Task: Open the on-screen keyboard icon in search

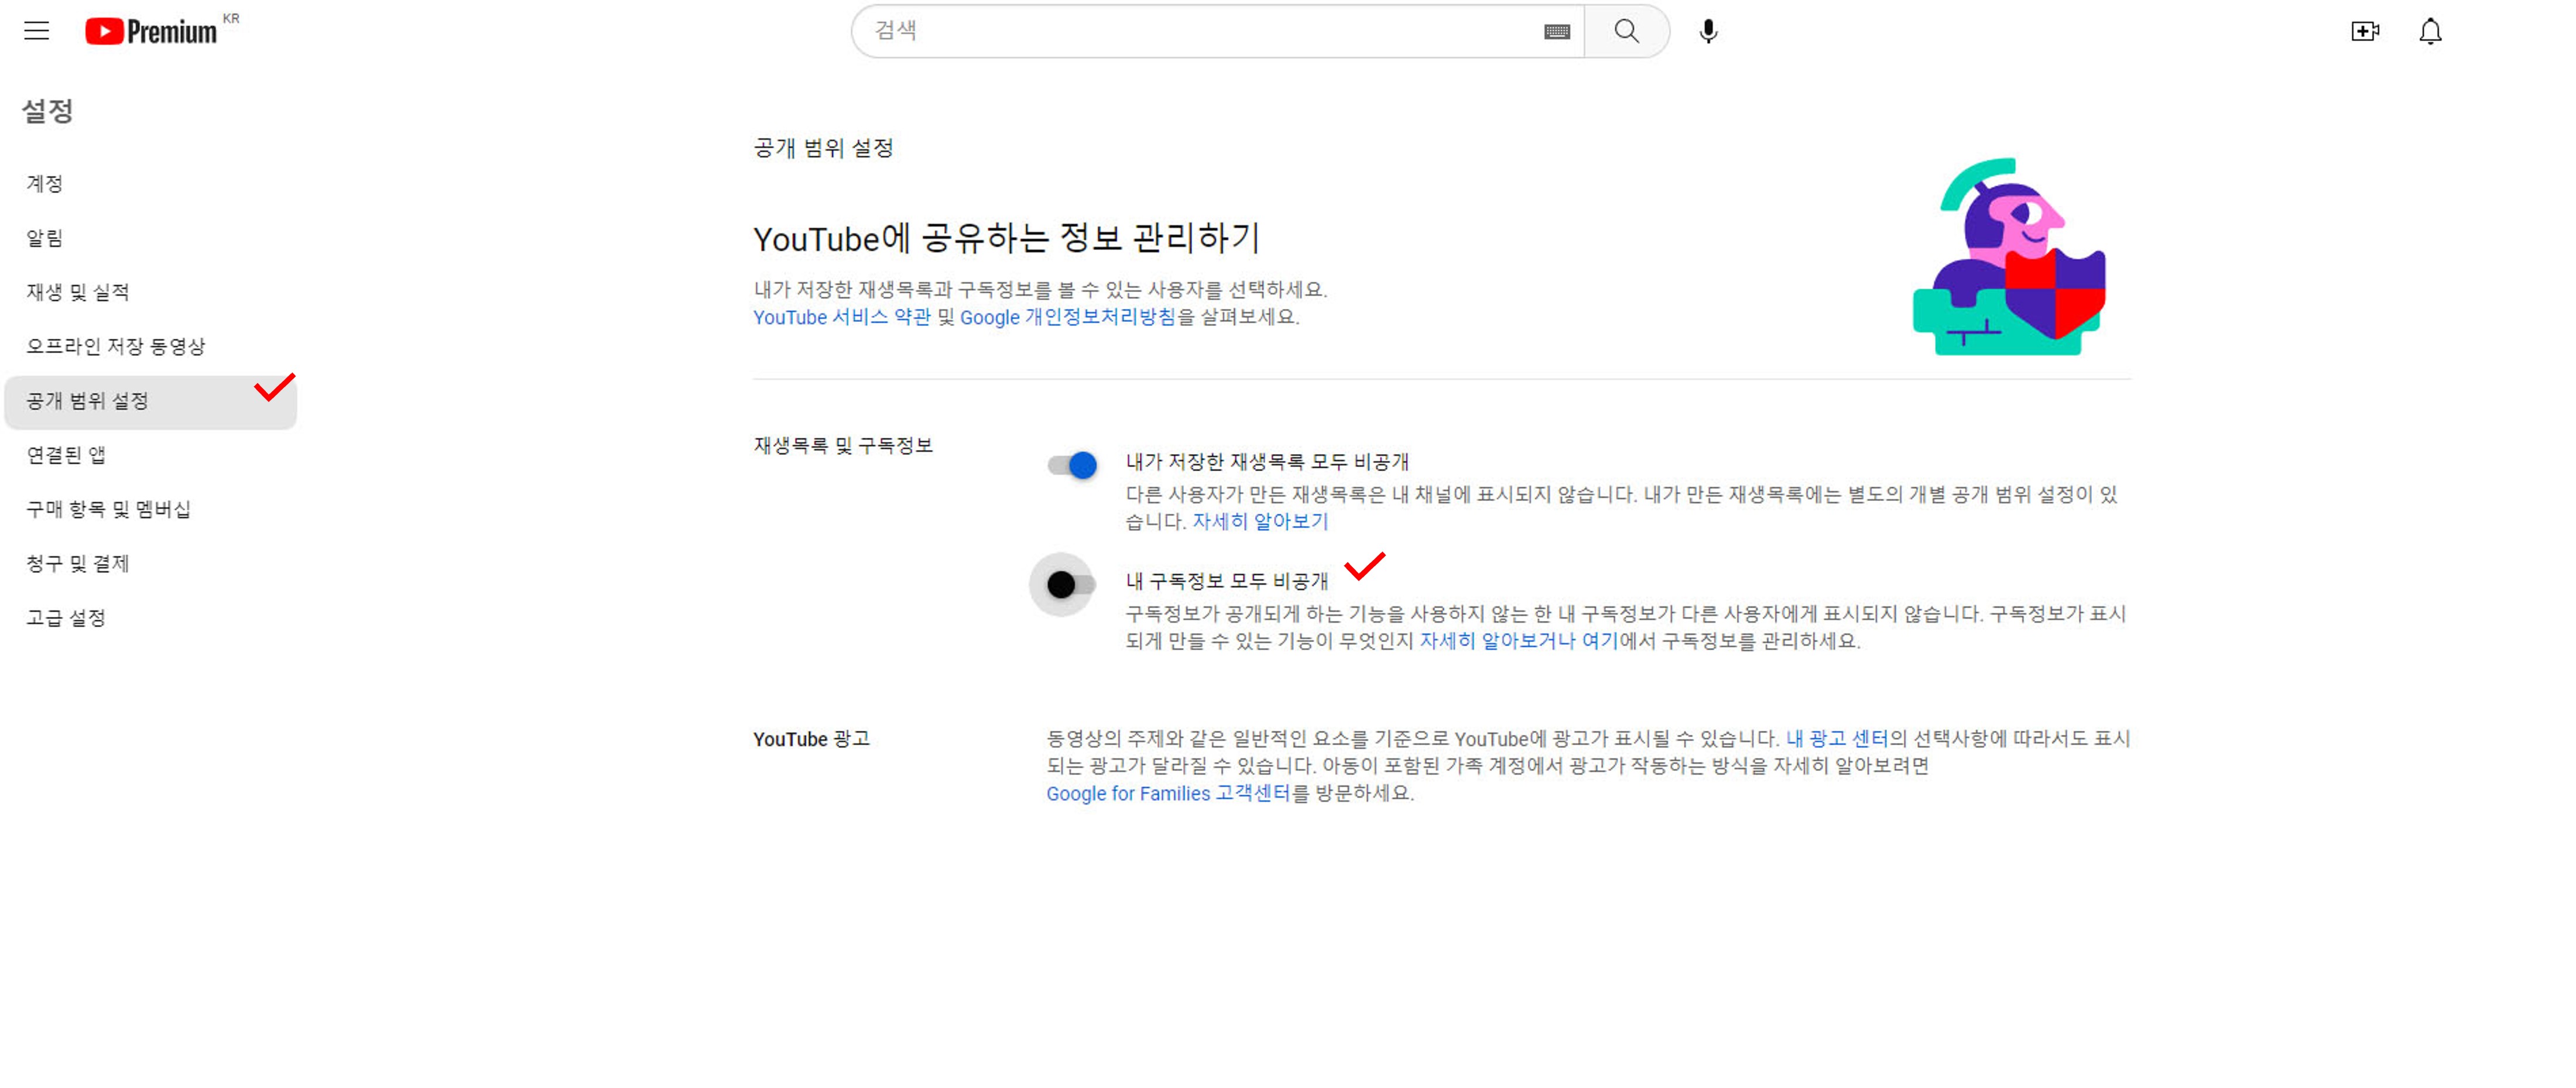Action: [1556, 32]
